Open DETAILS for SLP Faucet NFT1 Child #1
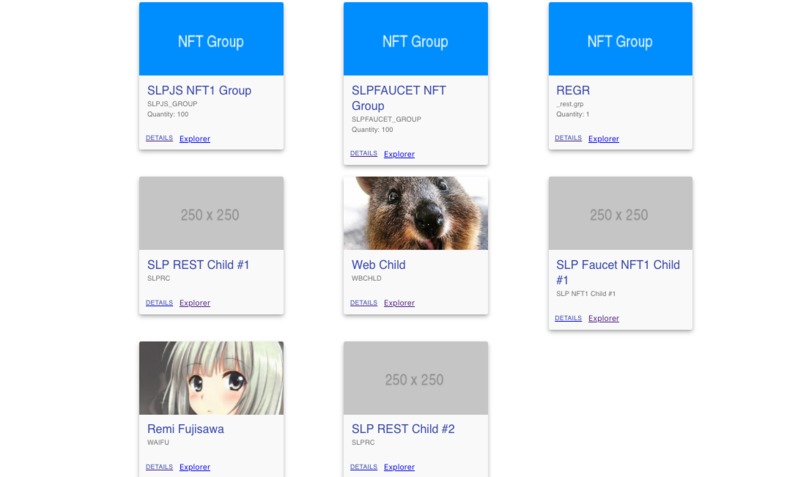 click(569, 318)
